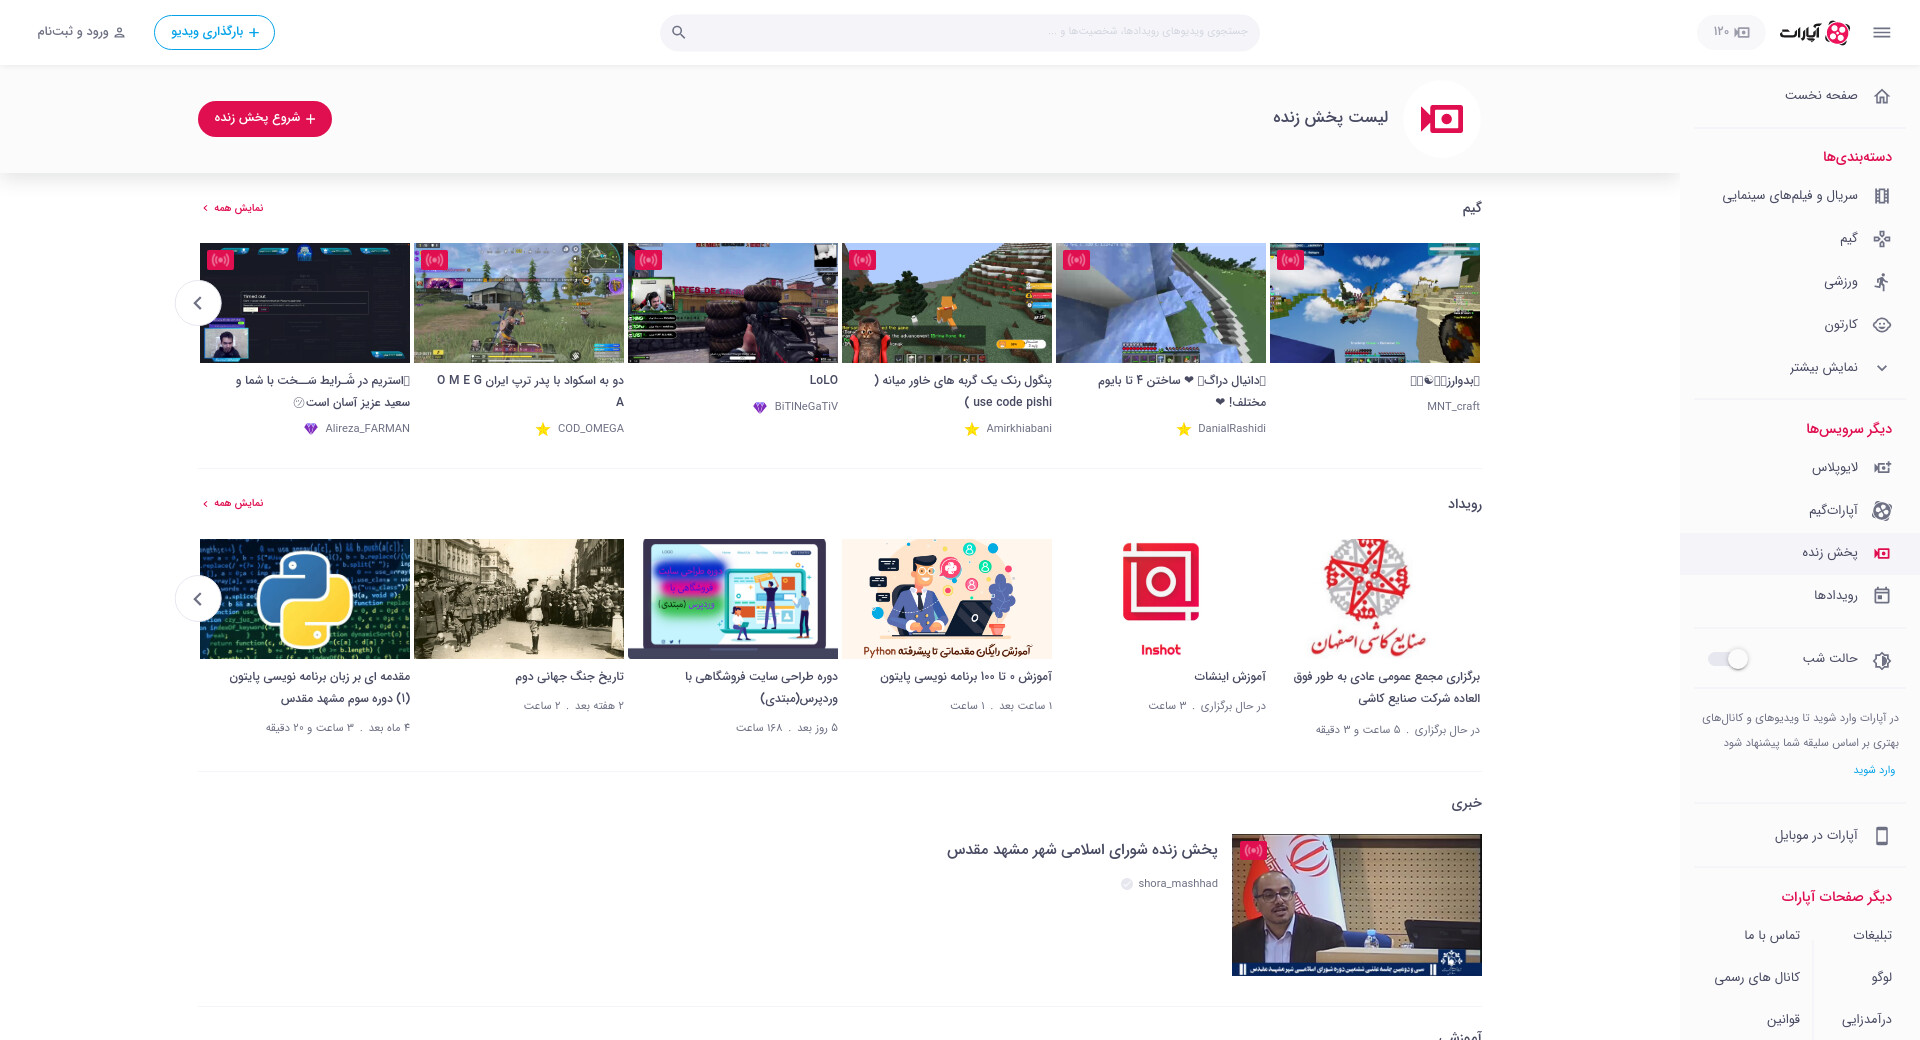Click the ball icon beside آپاراتگیم
This screenshot has width=1920, height=1040.
(1881, 510)
